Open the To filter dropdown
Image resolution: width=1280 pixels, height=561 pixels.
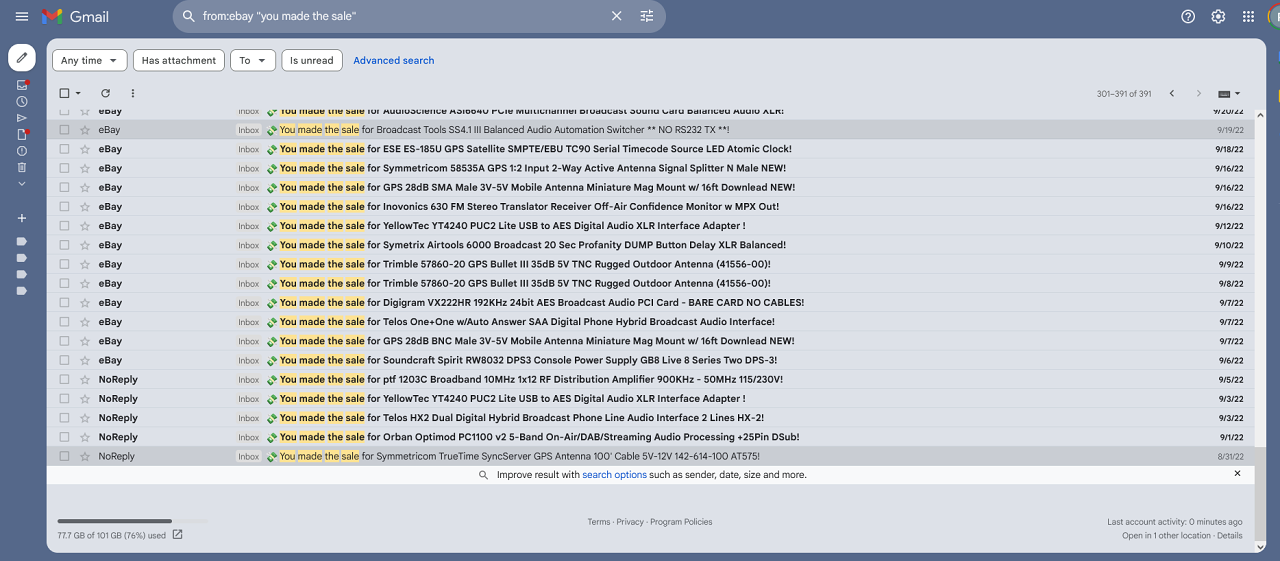coord(252,60)
